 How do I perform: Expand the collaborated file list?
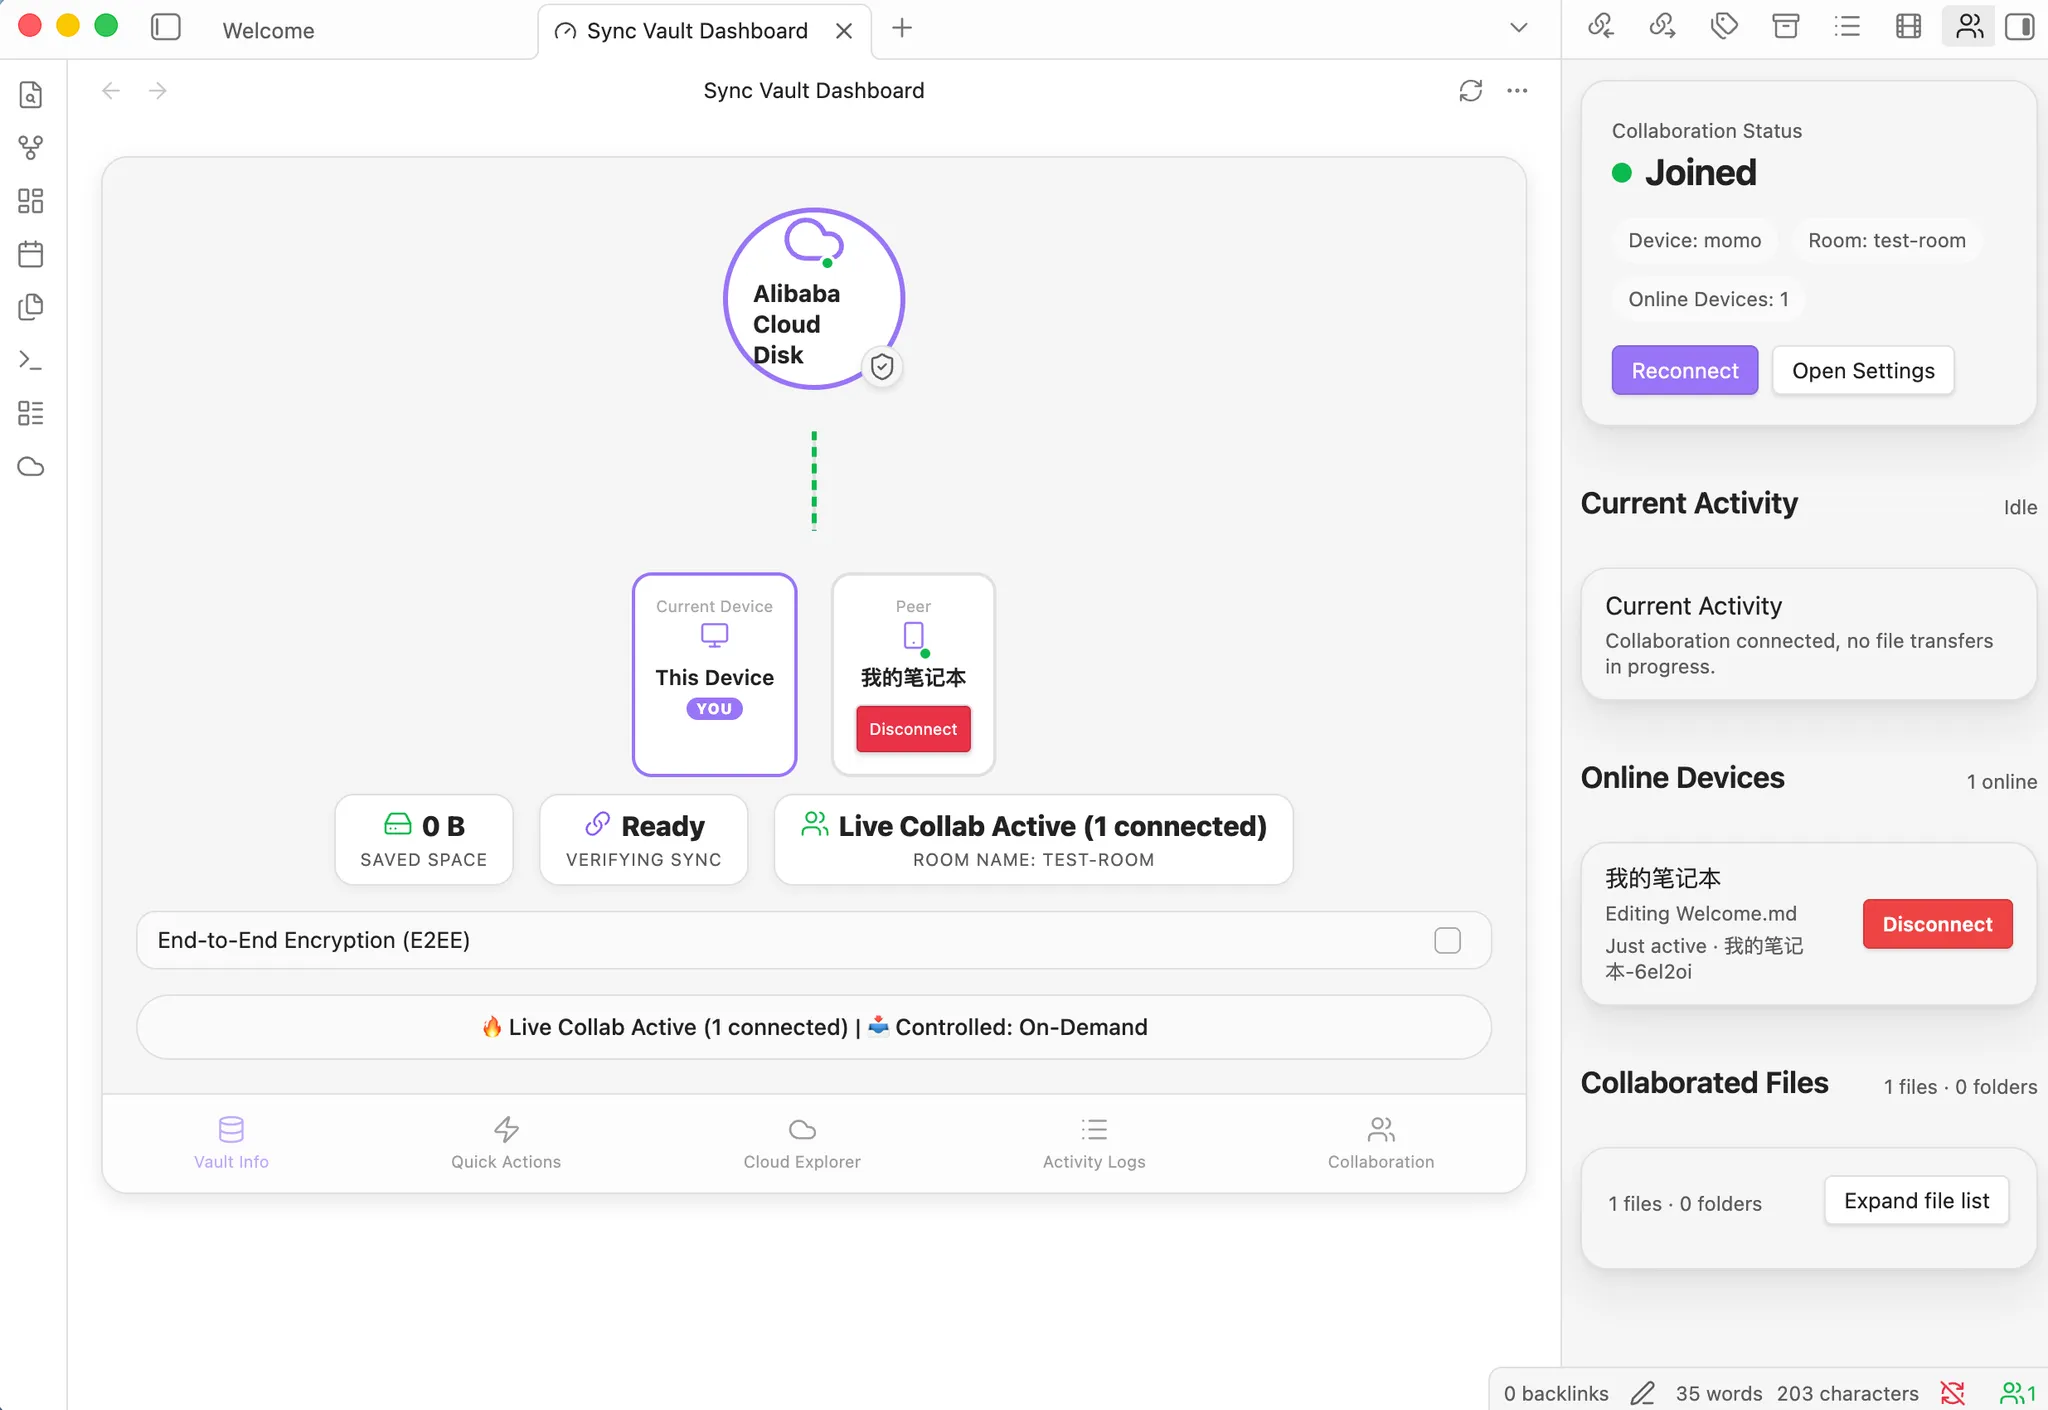click(x=1917, y=1201)
